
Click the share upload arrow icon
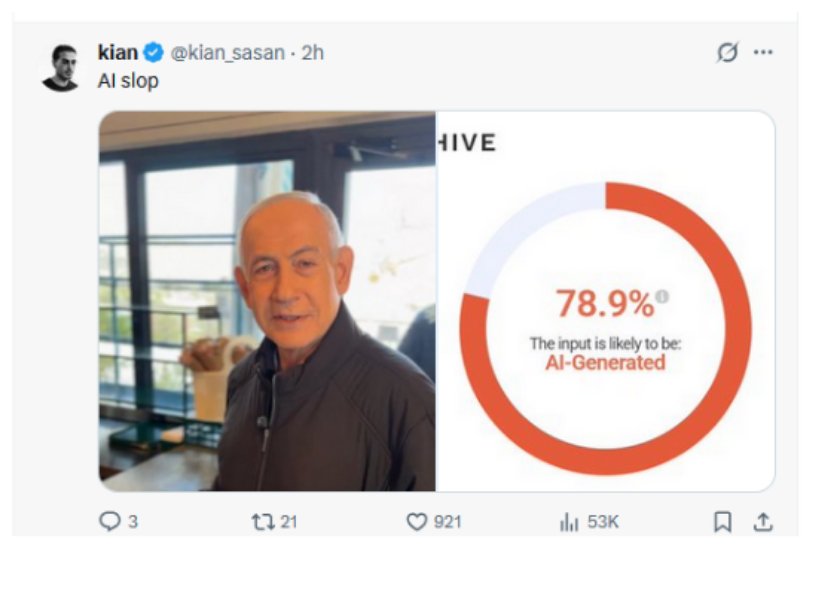[x=762, y=522]
